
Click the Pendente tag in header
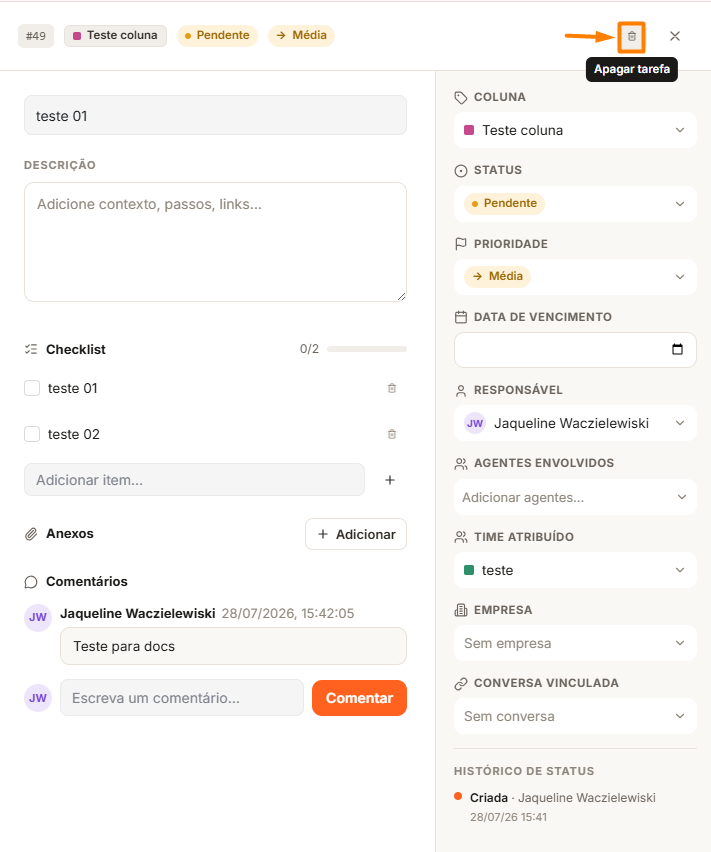coord(217,36)
